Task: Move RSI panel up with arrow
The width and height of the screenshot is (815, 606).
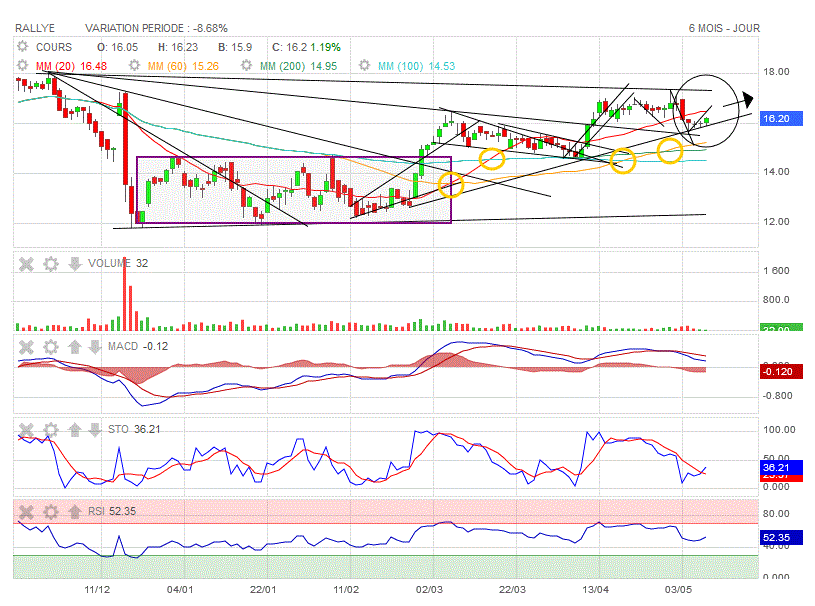Action: tap(74, 512)
